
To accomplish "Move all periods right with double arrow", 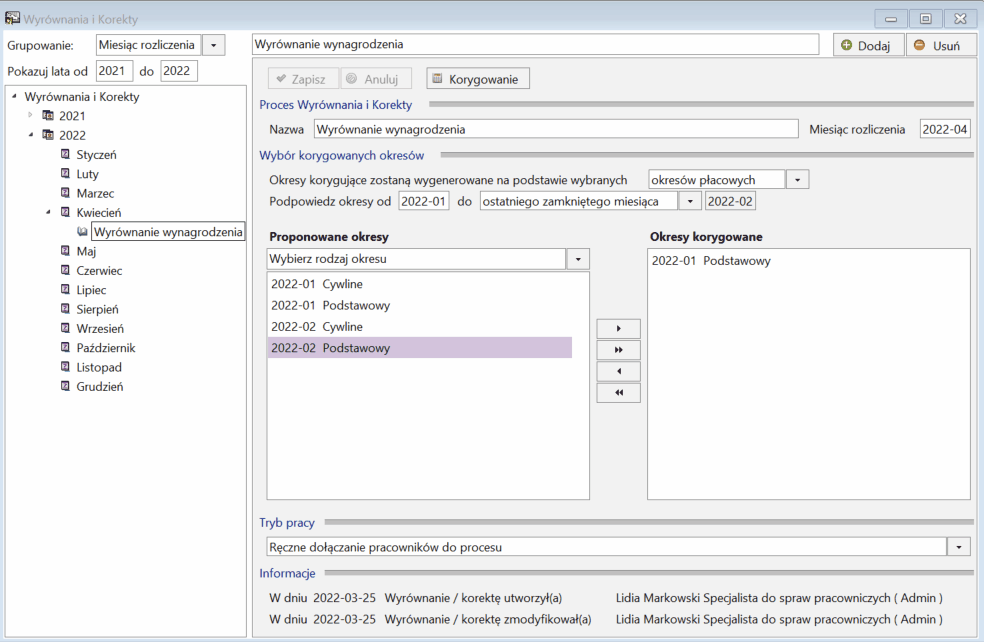I will (x=618, y=350).
